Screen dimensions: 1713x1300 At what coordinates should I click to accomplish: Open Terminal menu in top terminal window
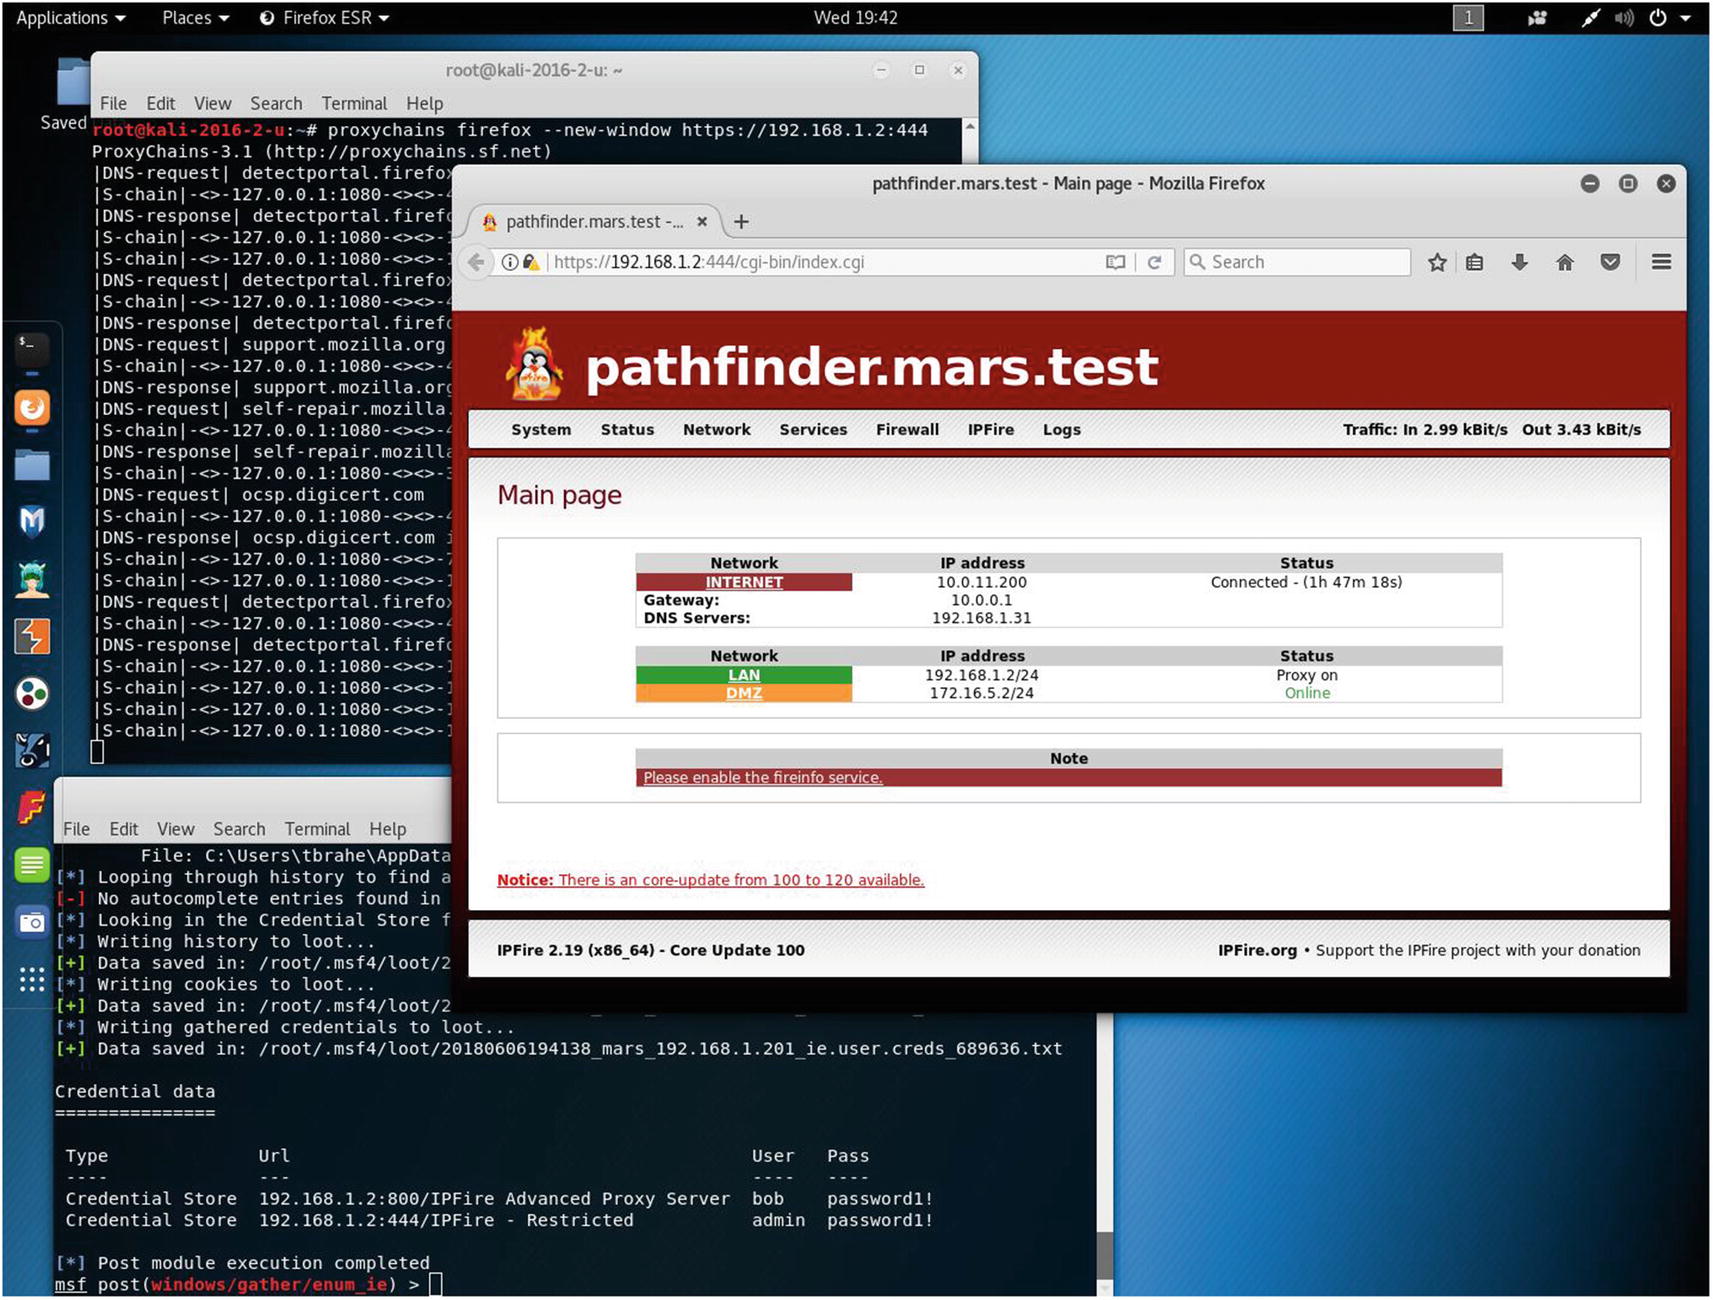(354, 103)
